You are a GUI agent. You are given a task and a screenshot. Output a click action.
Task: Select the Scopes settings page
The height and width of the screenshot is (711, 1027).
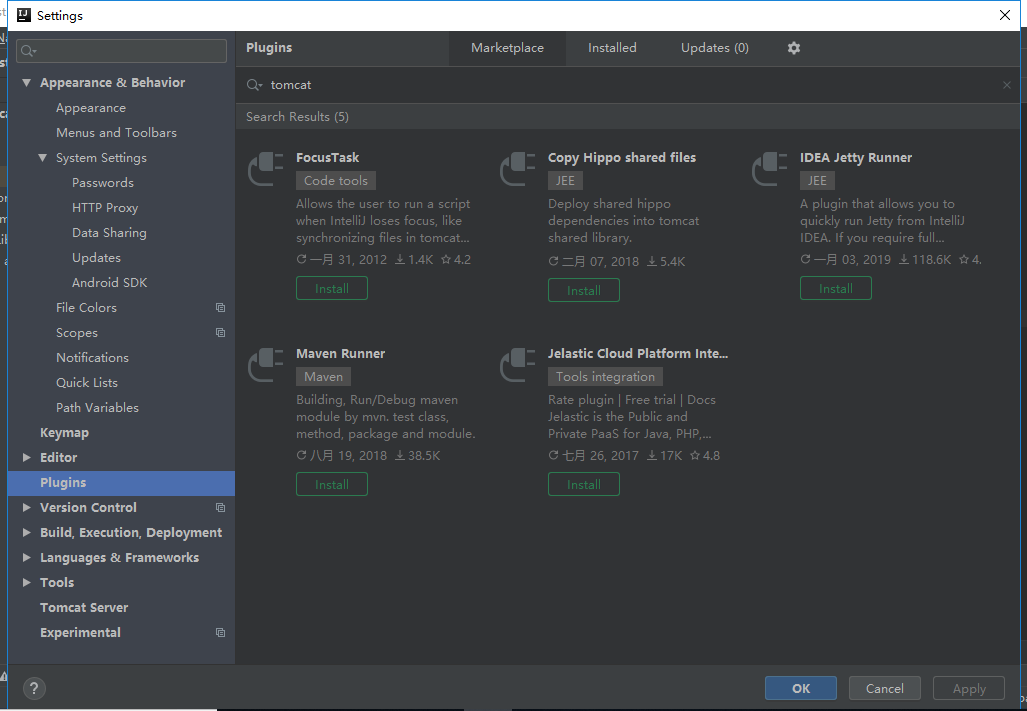[77, 333]
